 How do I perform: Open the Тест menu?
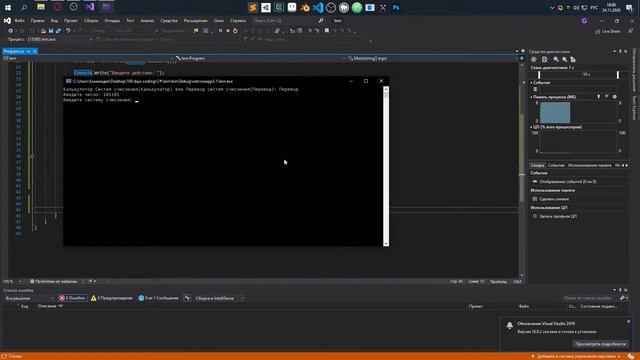point(130,20)
